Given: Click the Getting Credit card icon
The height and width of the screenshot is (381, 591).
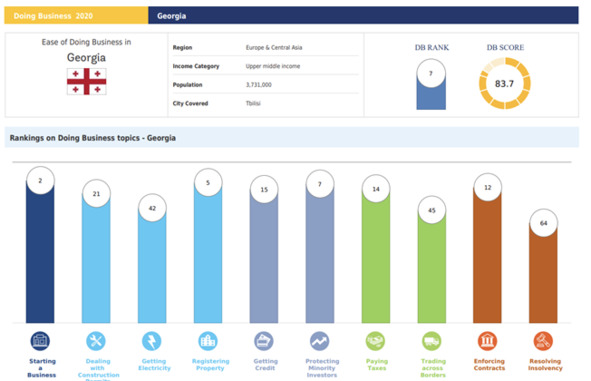Looking at the screenshot, I should pos(263,341).
